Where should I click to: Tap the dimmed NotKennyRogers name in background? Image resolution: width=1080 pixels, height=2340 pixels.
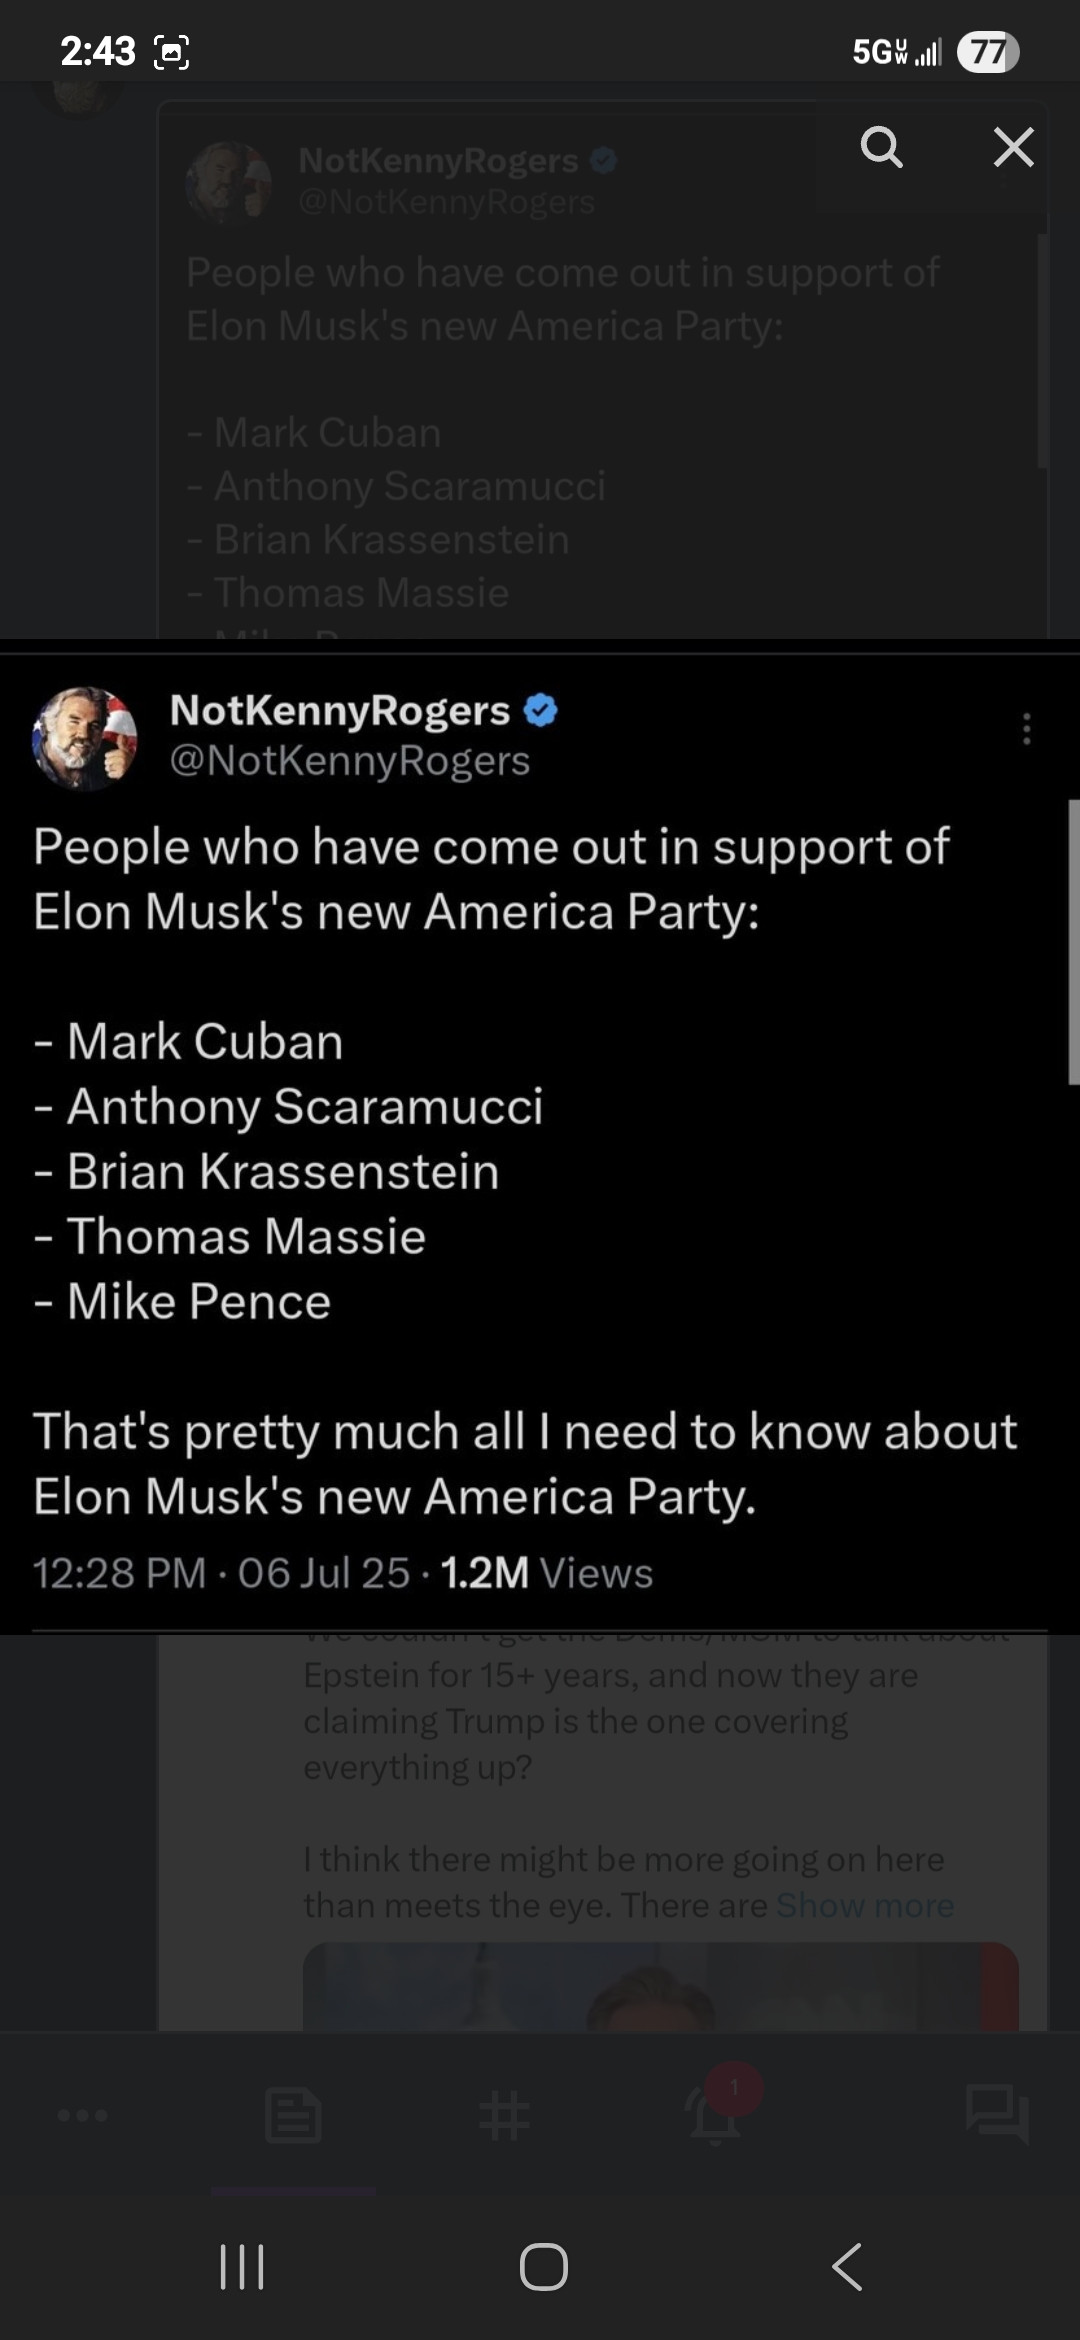point(438,160)
